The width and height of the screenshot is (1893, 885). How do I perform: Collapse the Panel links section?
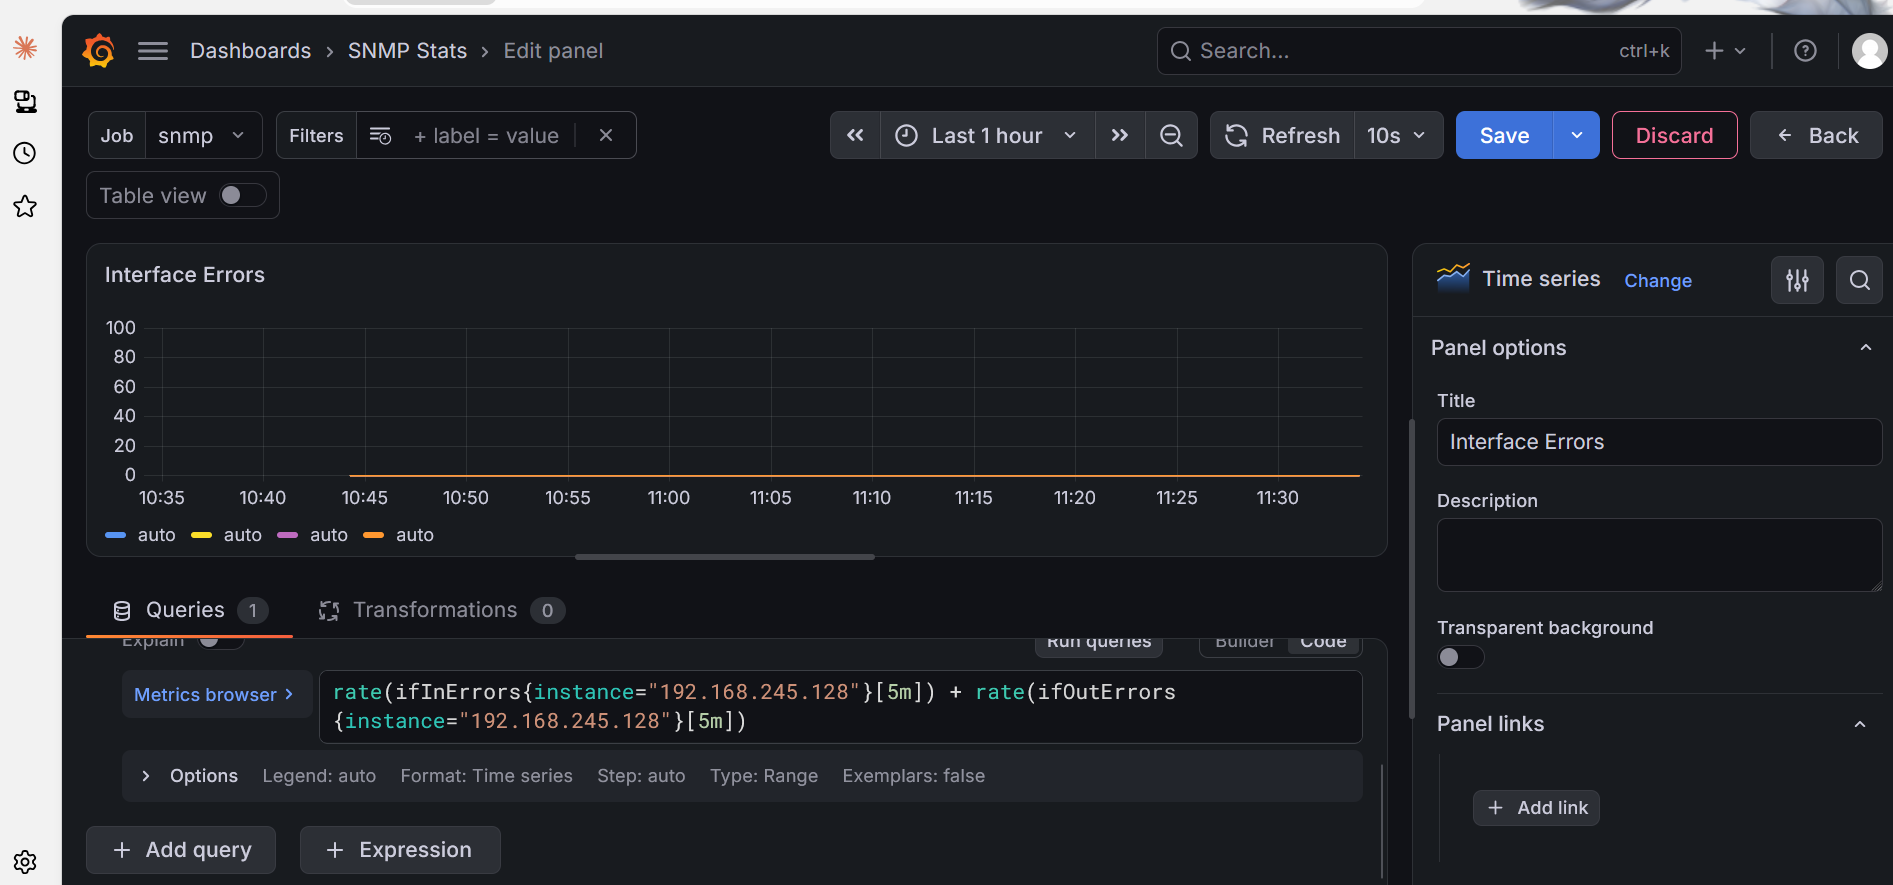1860,724
